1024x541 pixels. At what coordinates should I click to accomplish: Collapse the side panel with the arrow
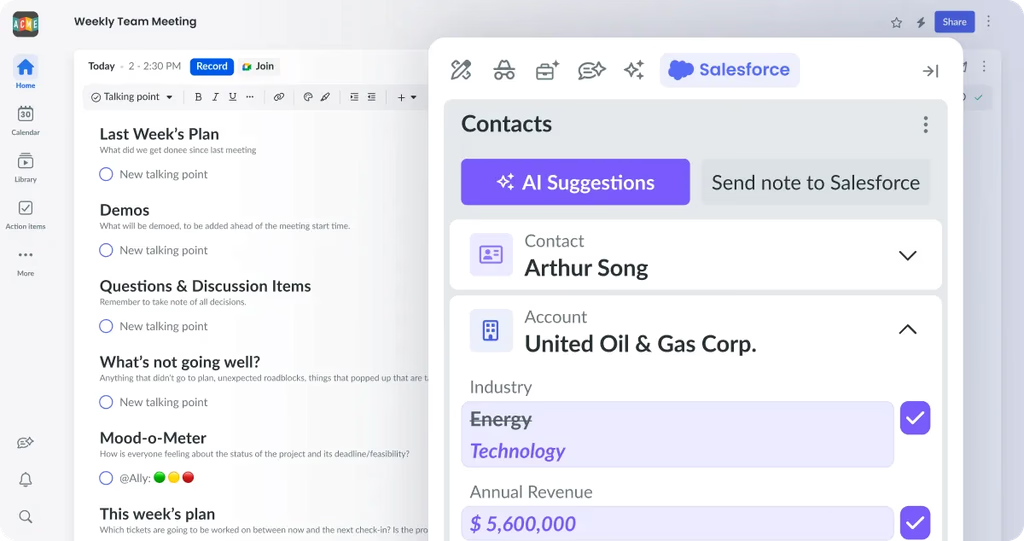pos(931,71)
